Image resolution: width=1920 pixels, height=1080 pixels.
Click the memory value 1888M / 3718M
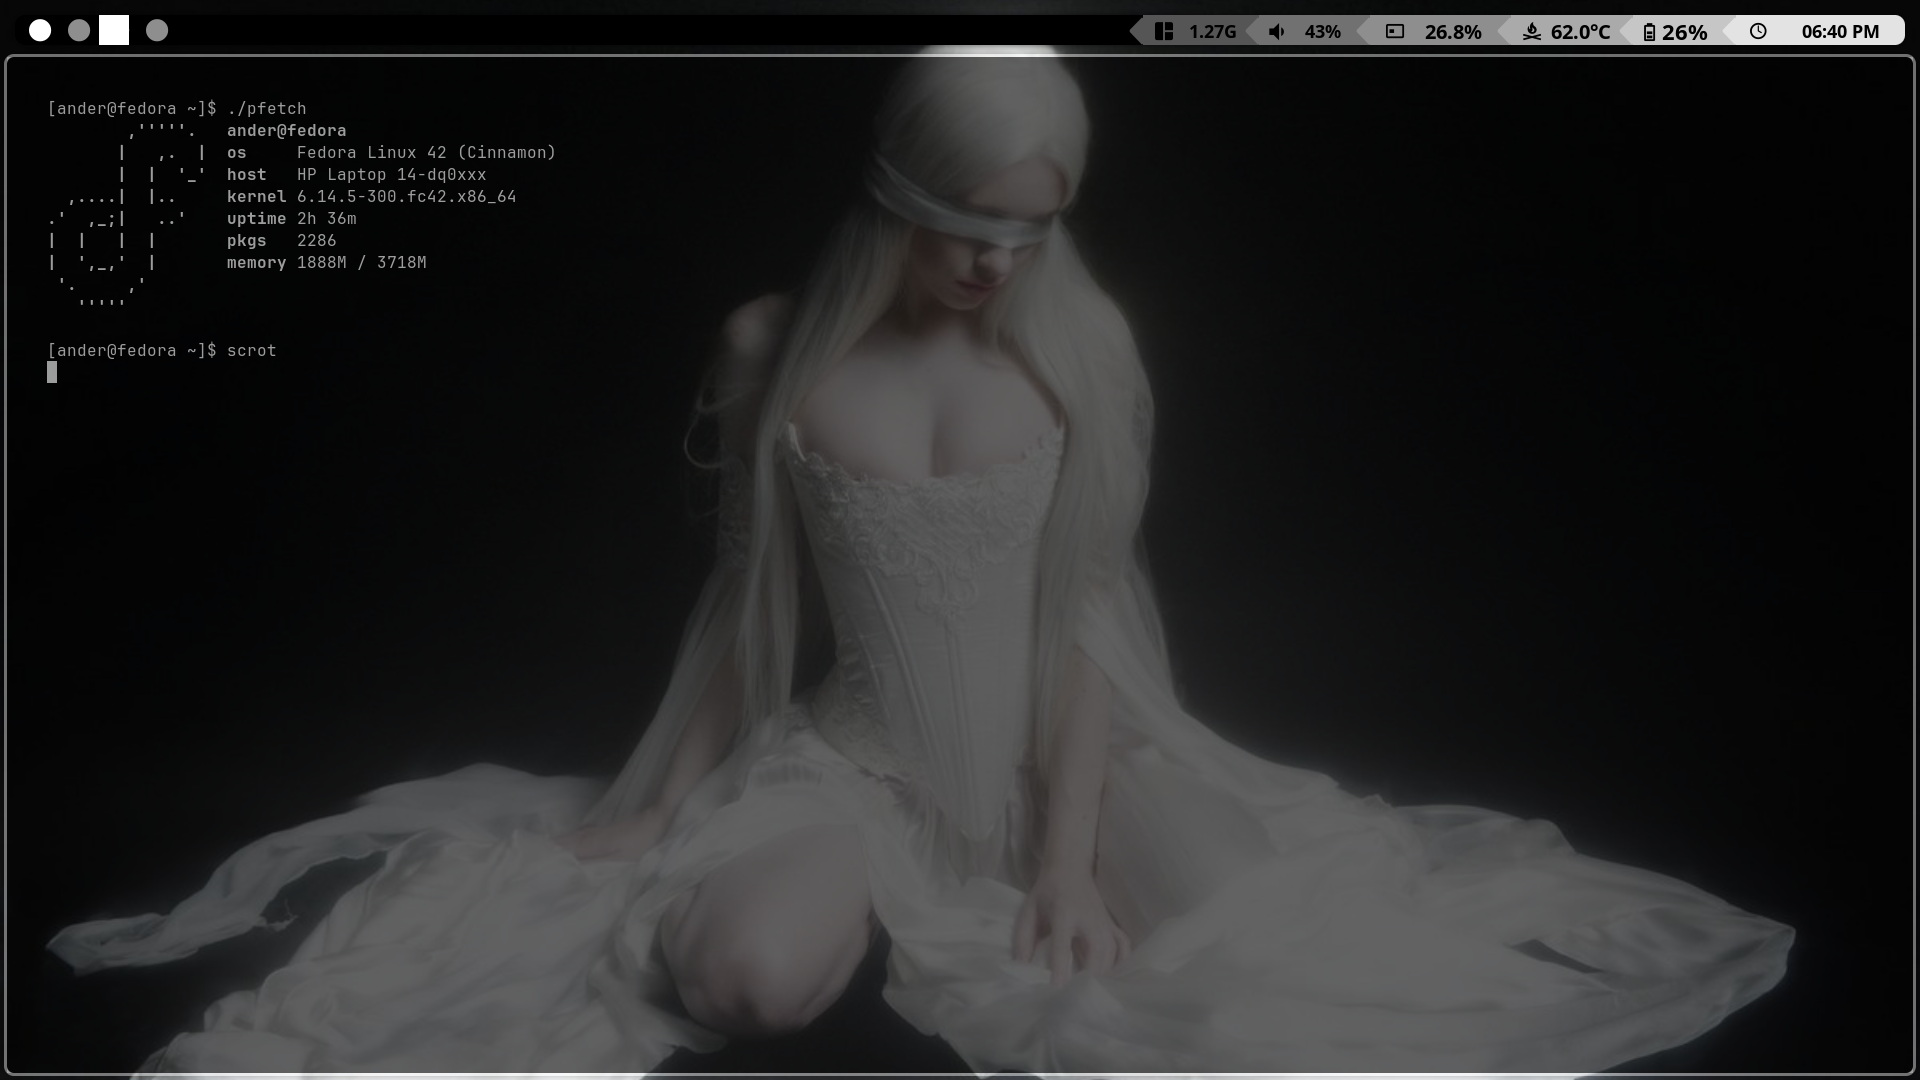click(x=361, y=262)
